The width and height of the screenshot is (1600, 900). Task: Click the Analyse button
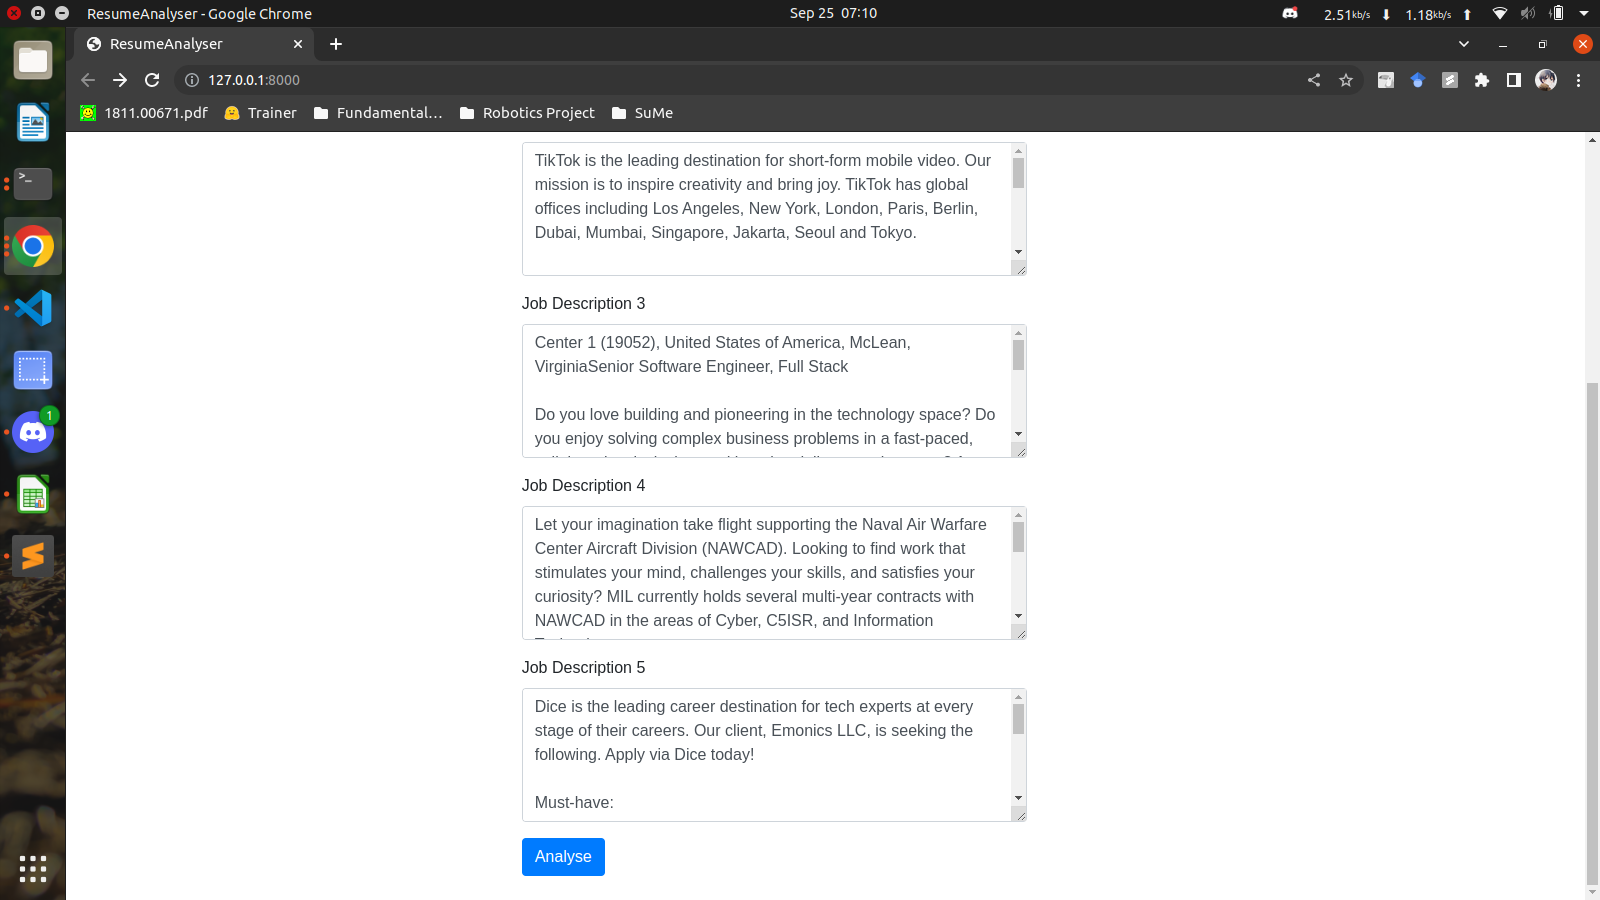pos(563,857)
